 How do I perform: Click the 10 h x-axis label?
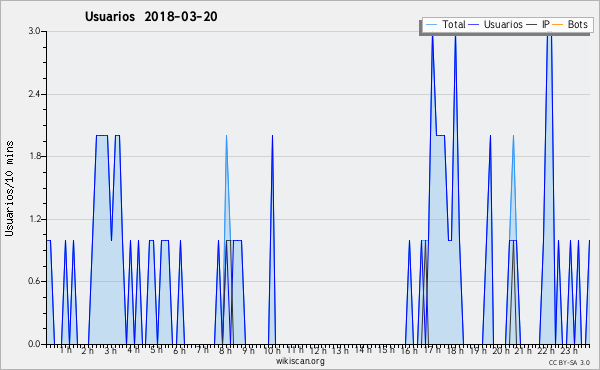click(272, 351)
